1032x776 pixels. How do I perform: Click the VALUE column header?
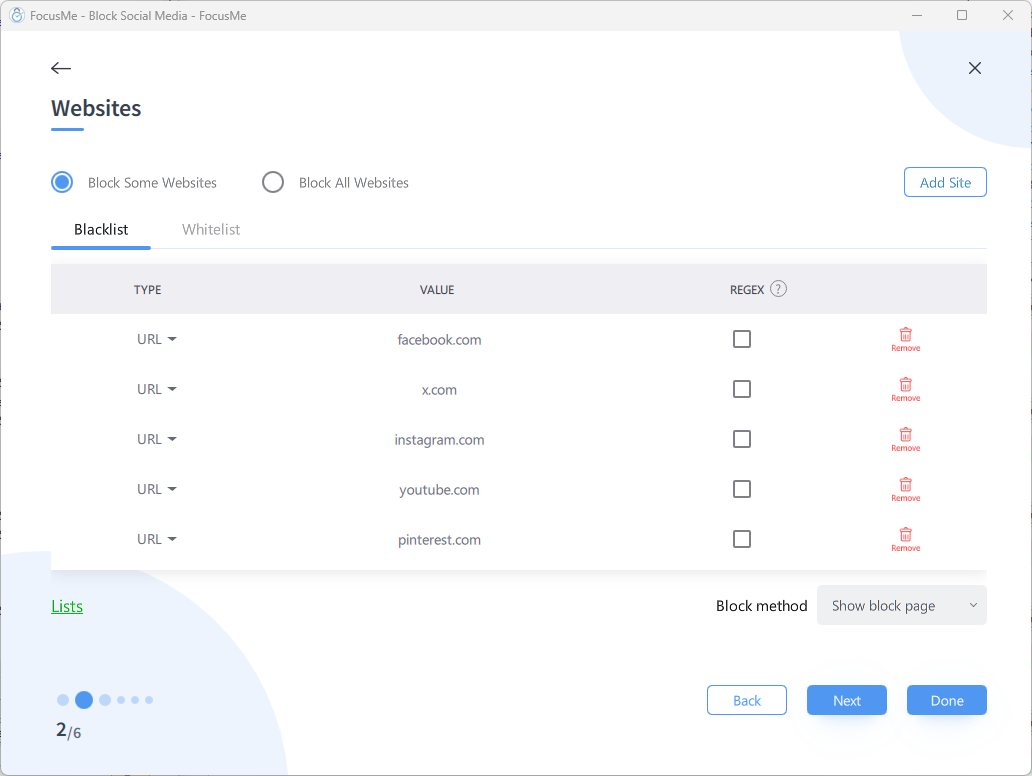(x=437, y=290)
